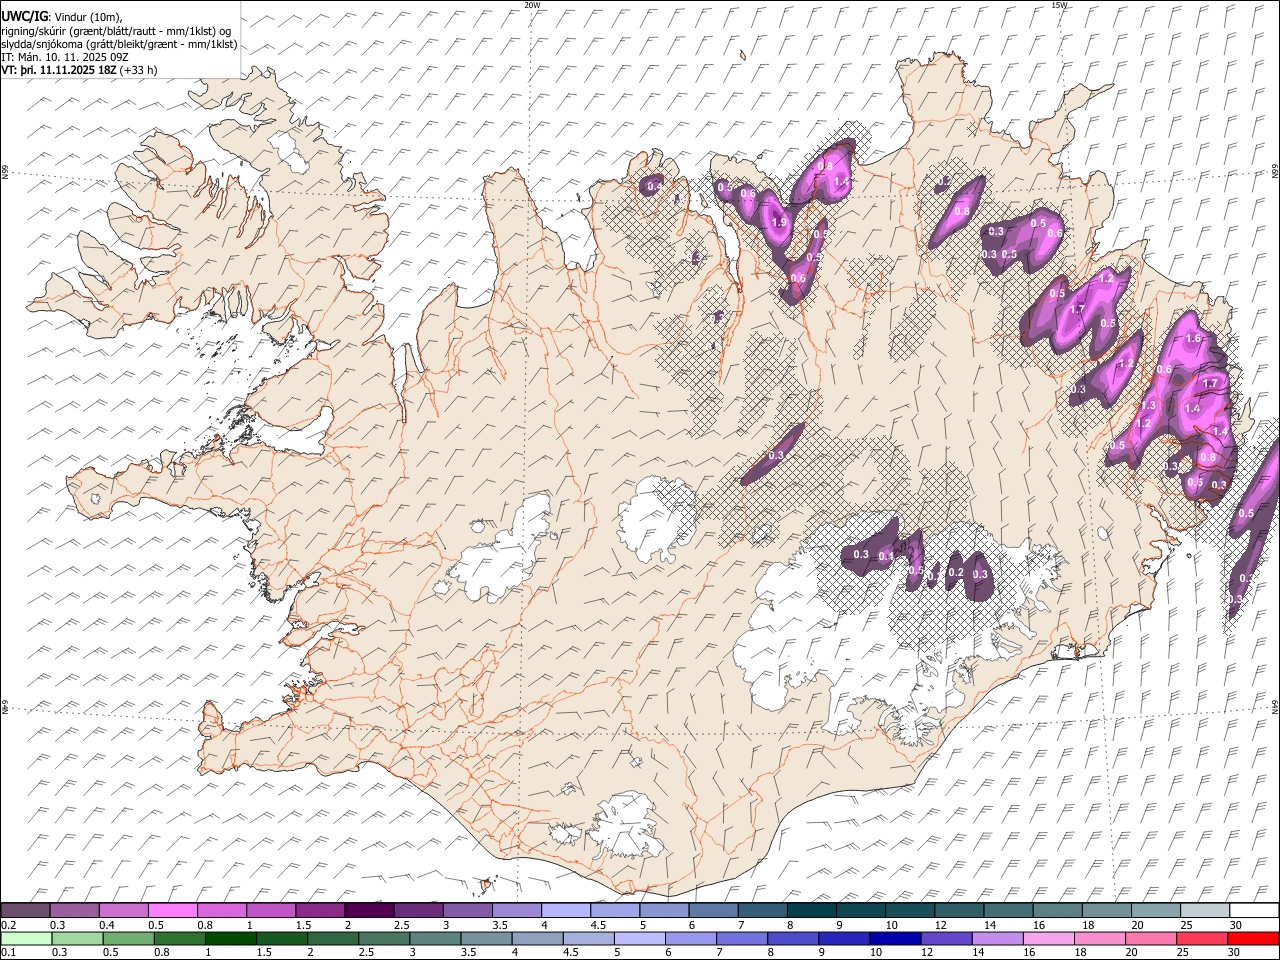Click upper legend dark purple swatch between 2 and 2.5

click(368, 910)
